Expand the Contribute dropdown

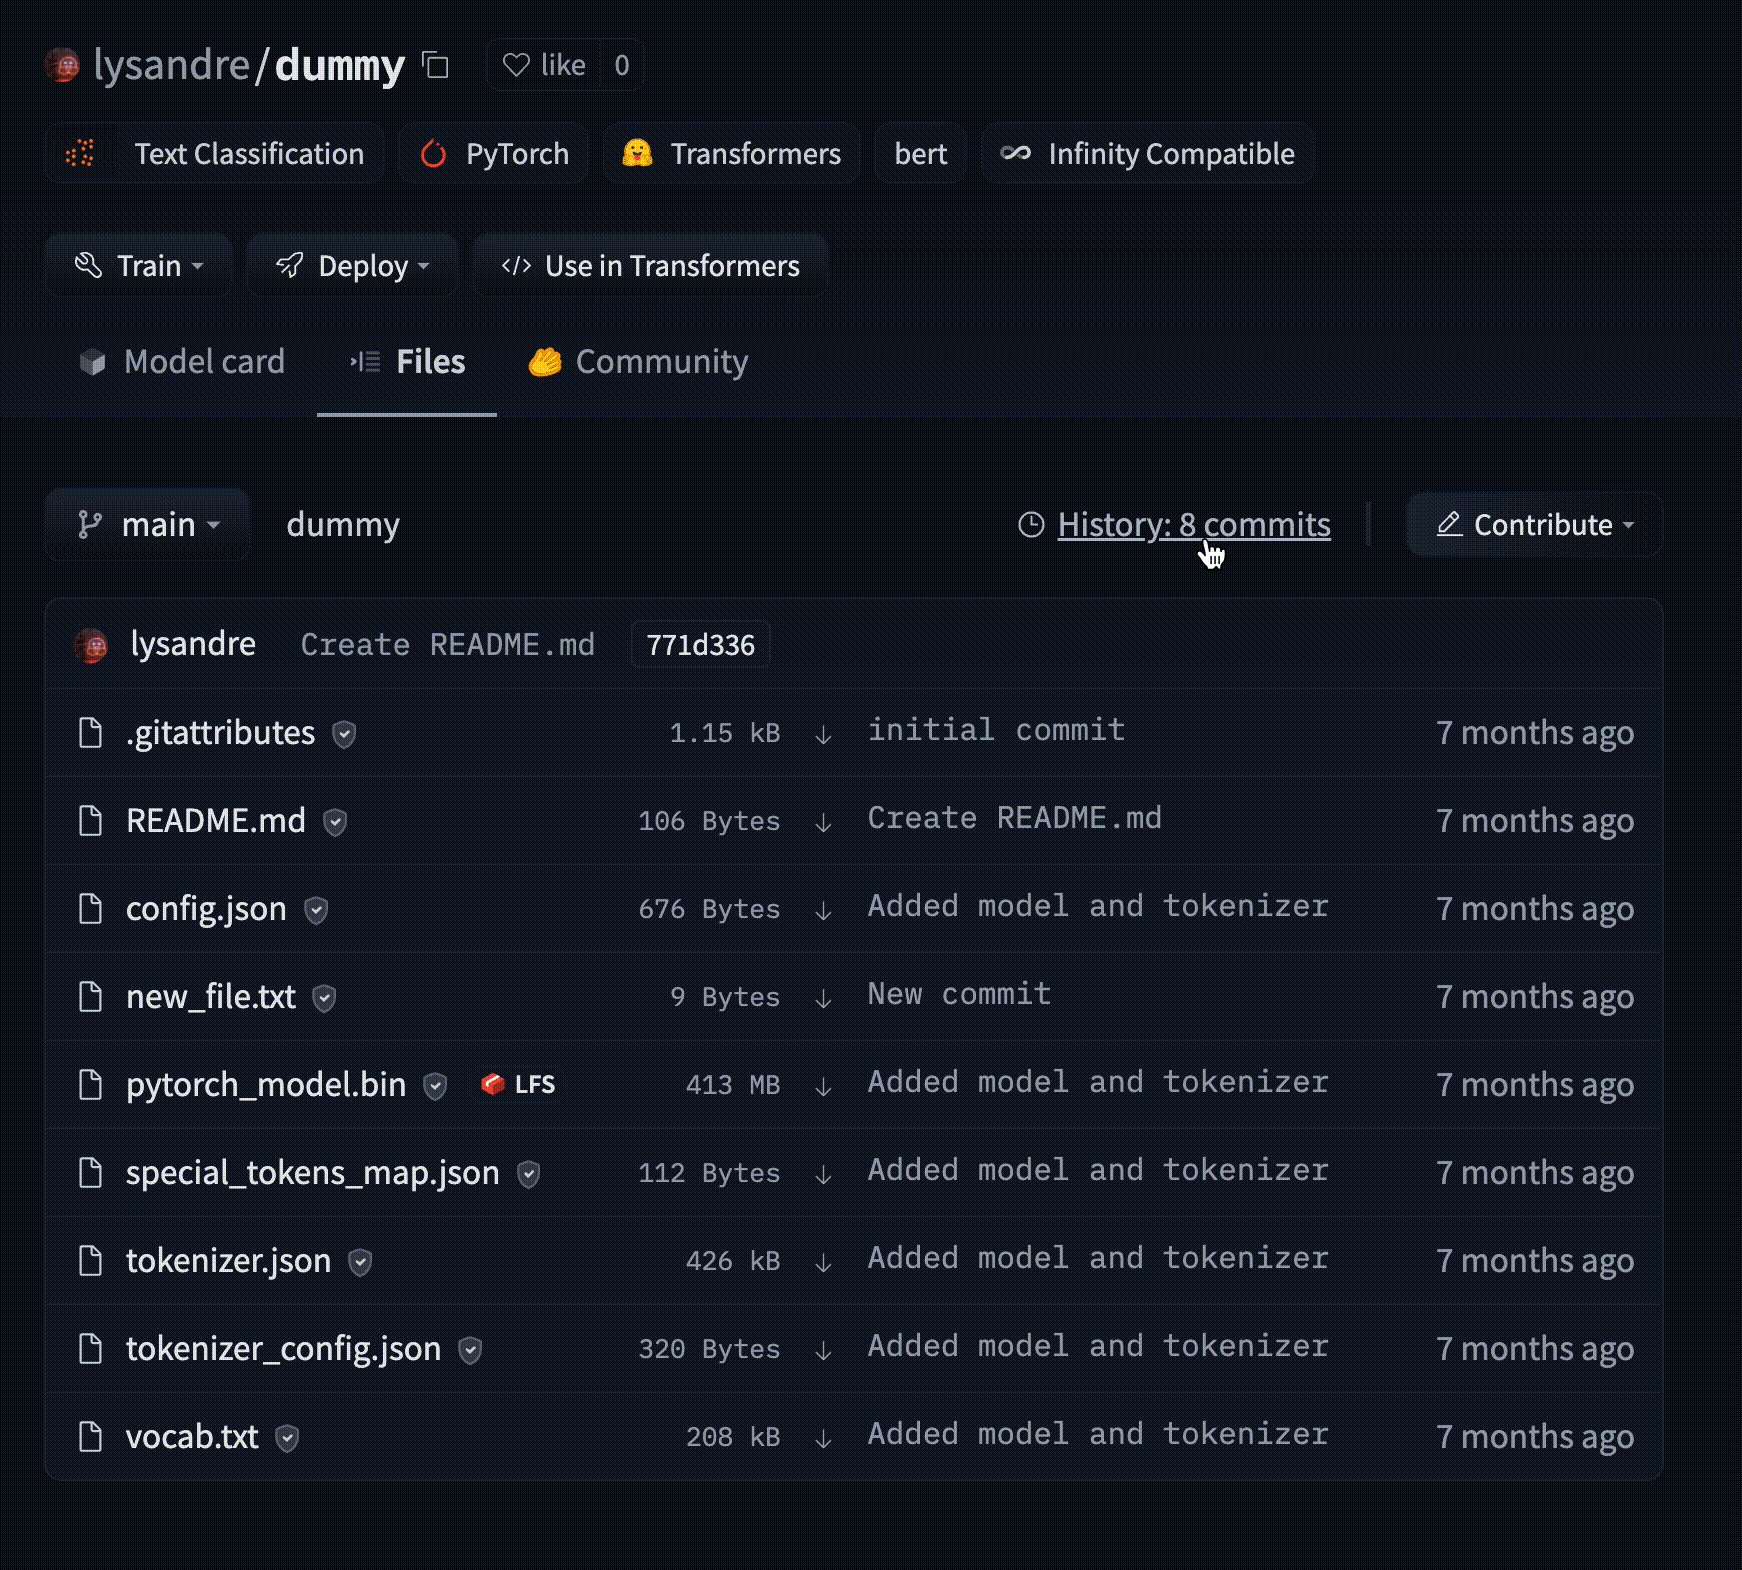click(1534, 525)
